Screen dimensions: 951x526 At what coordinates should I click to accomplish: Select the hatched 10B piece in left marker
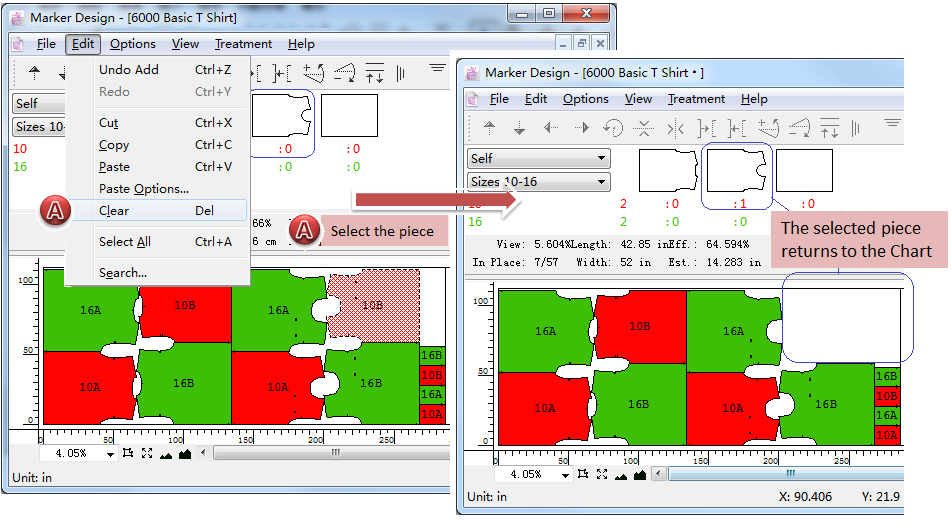[x=373, y=304]
